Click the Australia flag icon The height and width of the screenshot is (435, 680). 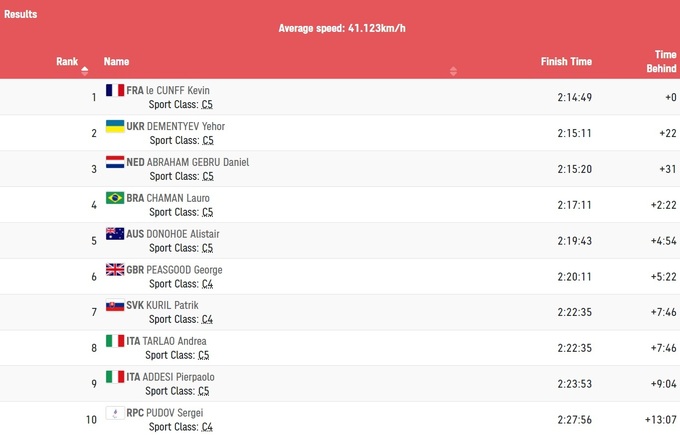click(115, 234)
